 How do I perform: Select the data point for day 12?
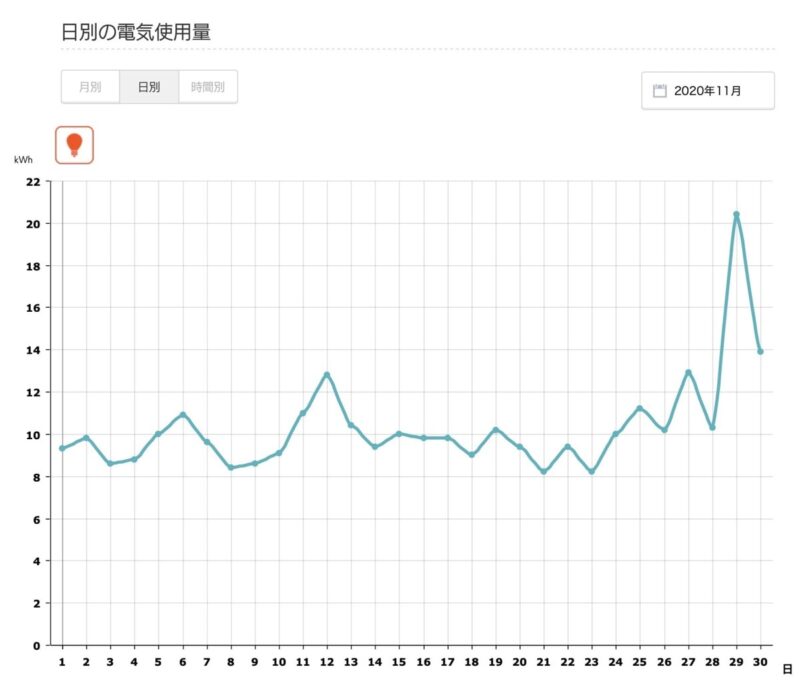pos(328,374)
